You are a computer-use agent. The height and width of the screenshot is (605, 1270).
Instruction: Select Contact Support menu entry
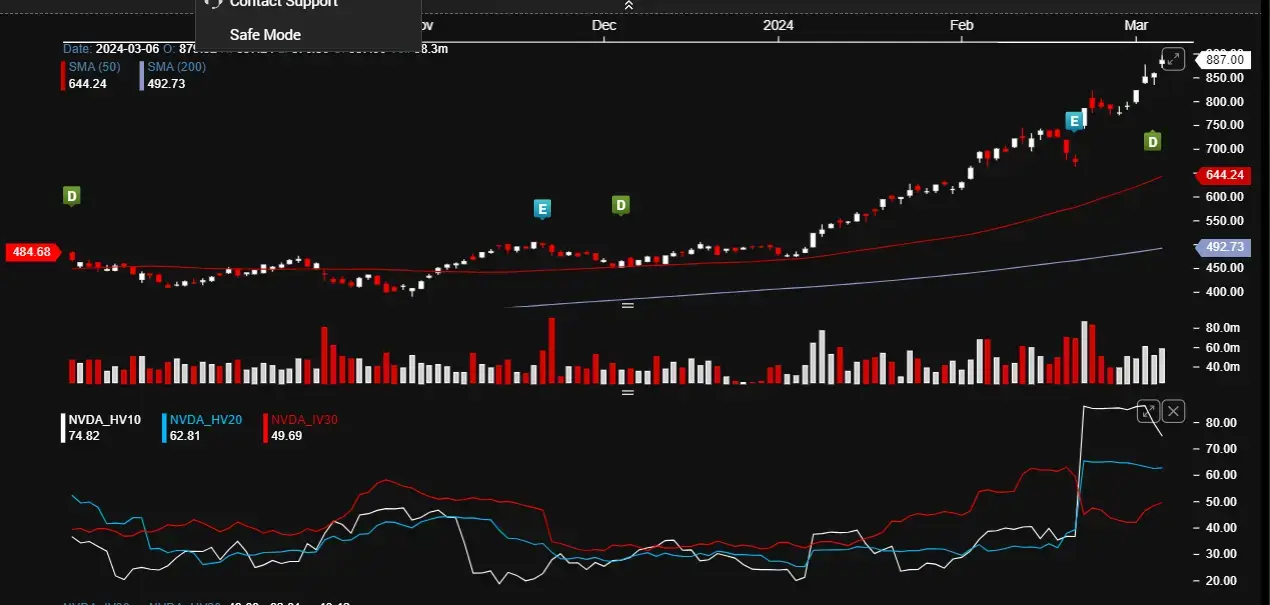point(283,3)
